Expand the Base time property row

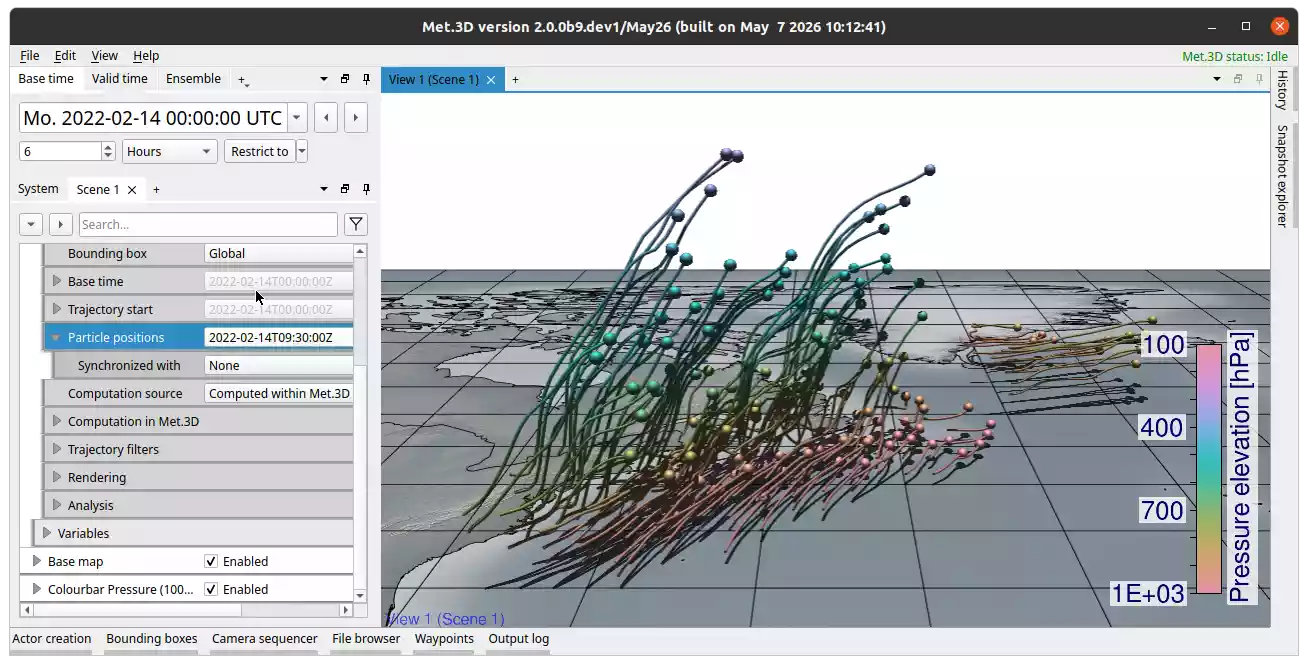click(x=57, y=282)
